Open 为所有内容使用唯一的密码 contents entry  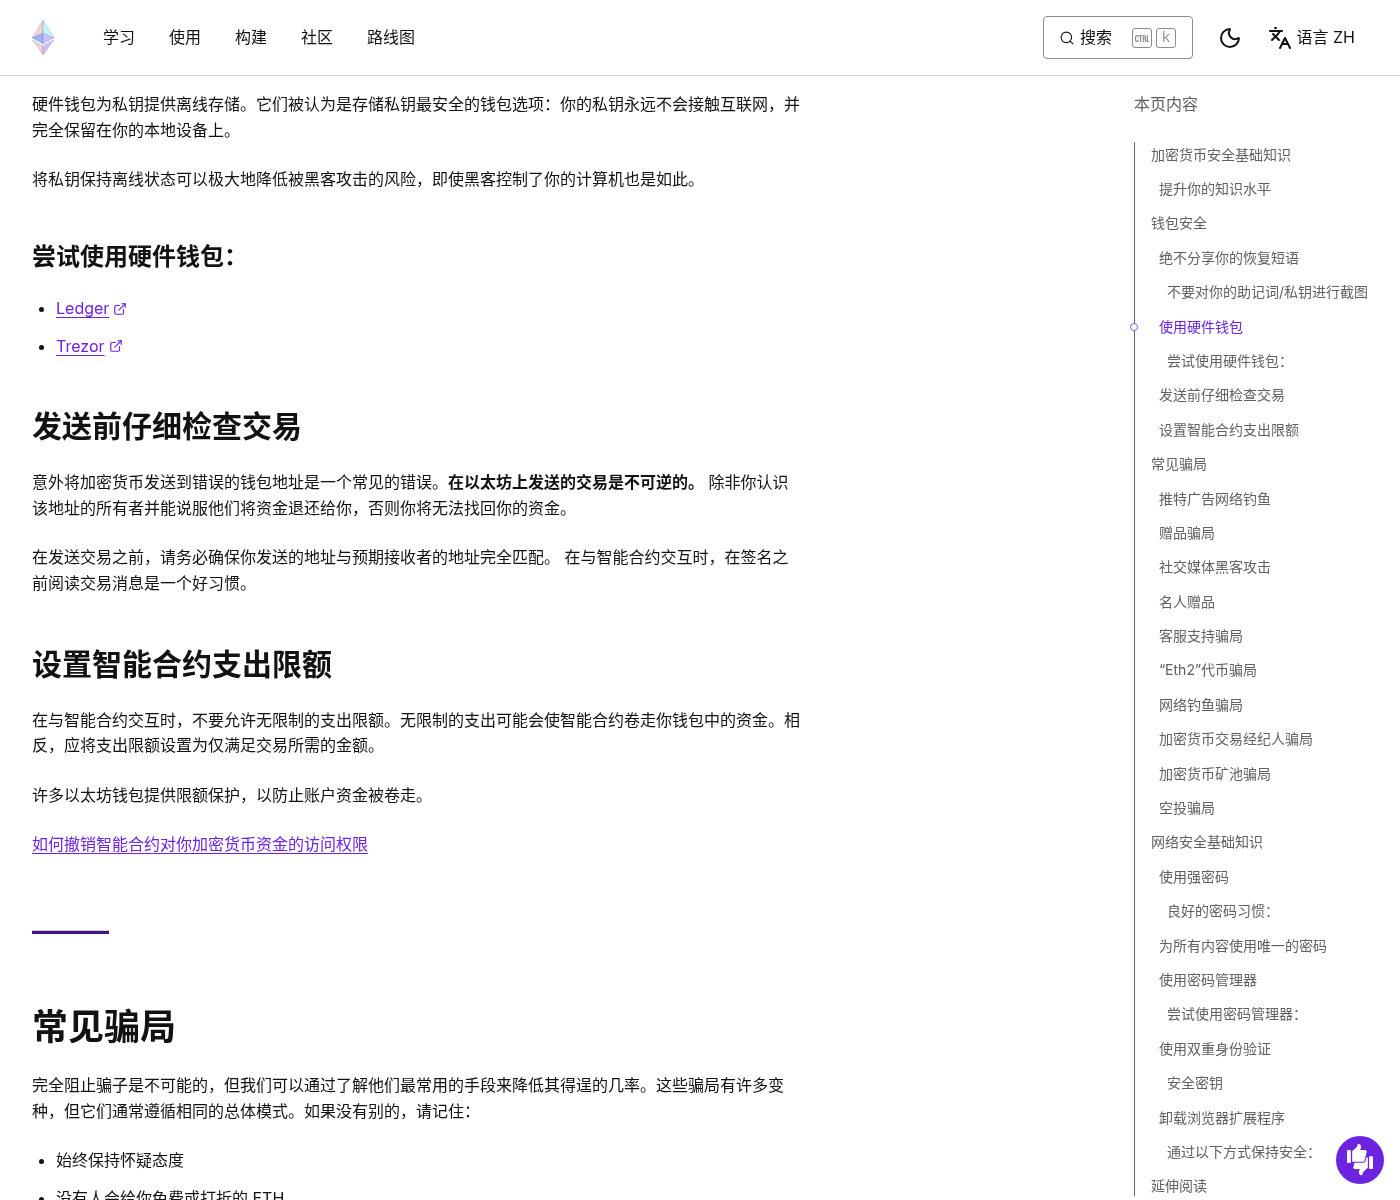coord(1242,946)
